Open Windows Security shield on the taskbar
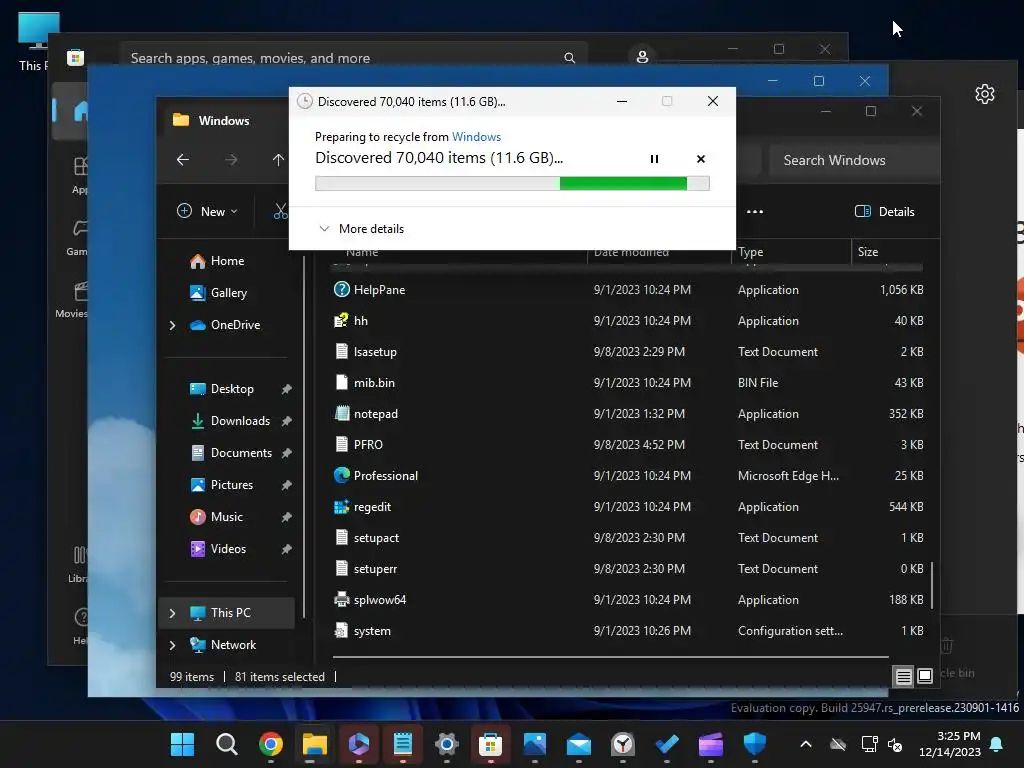Viewport: 1024px width, 768px height. coord(754,744)
